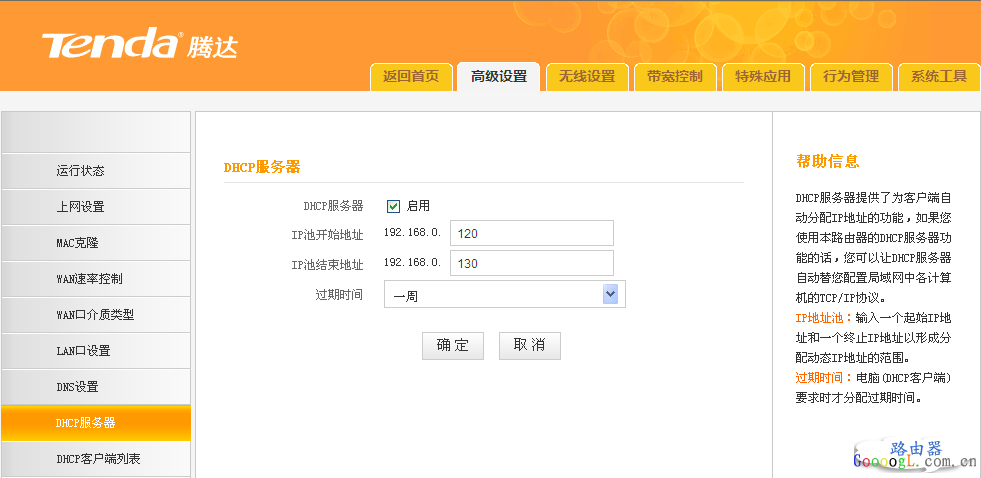
Task: Switch to the 行为管理 tab
Action: 851,77
